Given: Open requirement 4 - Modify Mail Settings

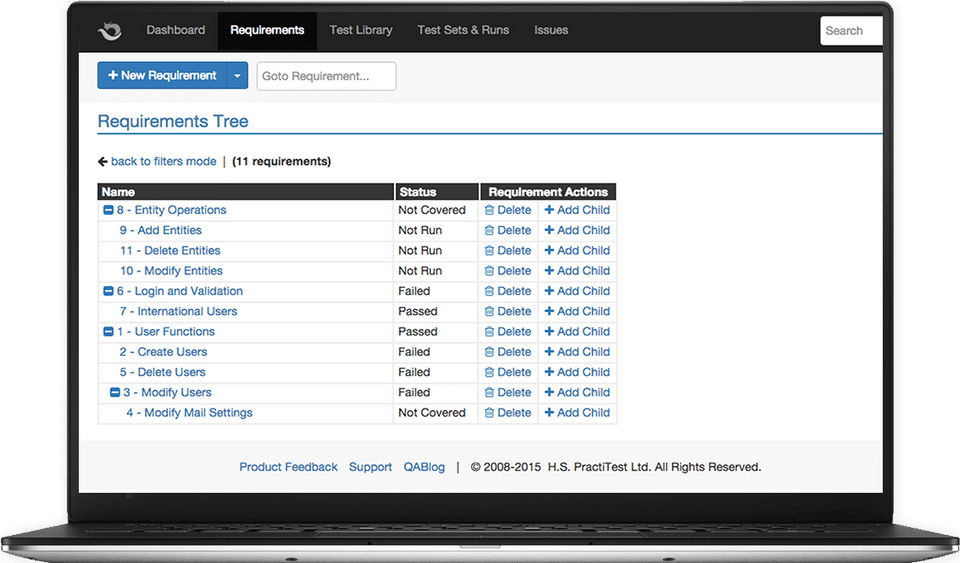Looking at the screenshot, I should [189, 412].
